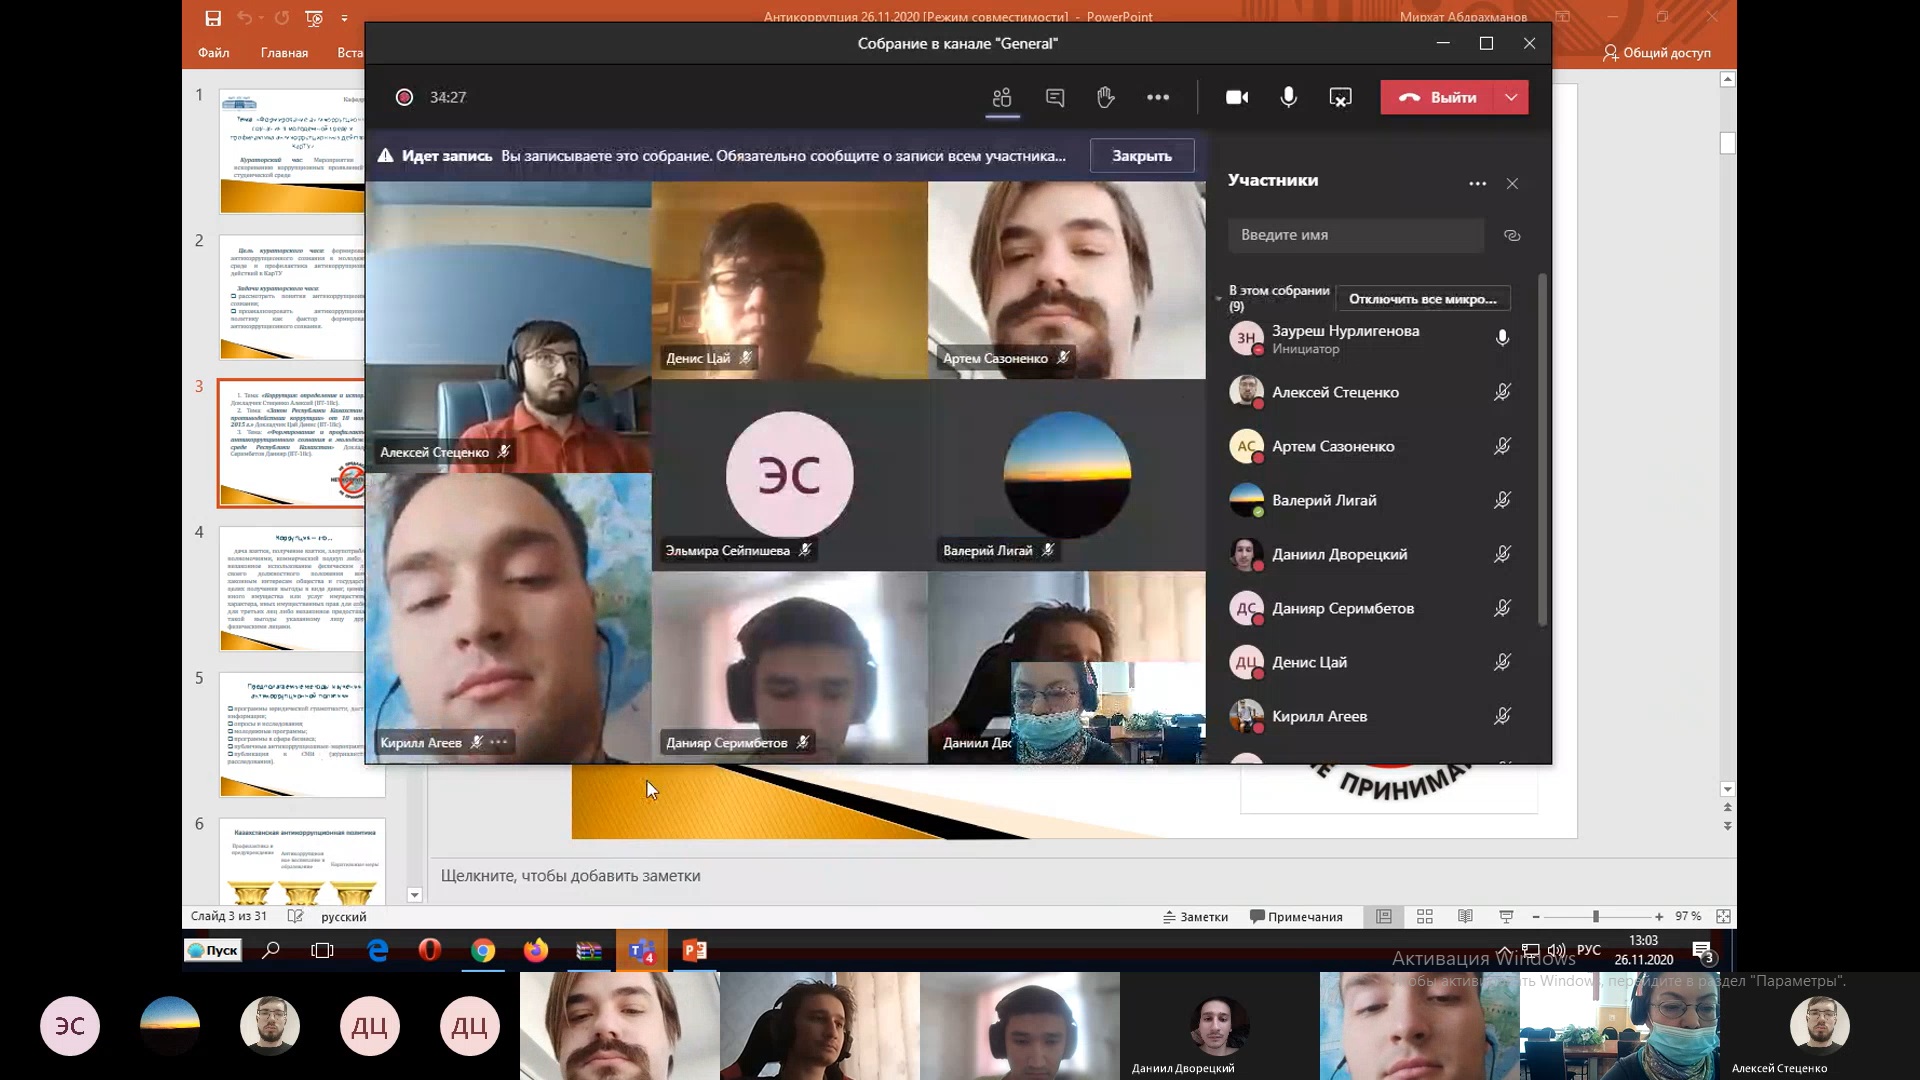Image resolution: width=1920 pixels, height=1080 pixels.
Task: Toggle microphone of Зауреш Нурлигенова
Action: pos(1502,338)
